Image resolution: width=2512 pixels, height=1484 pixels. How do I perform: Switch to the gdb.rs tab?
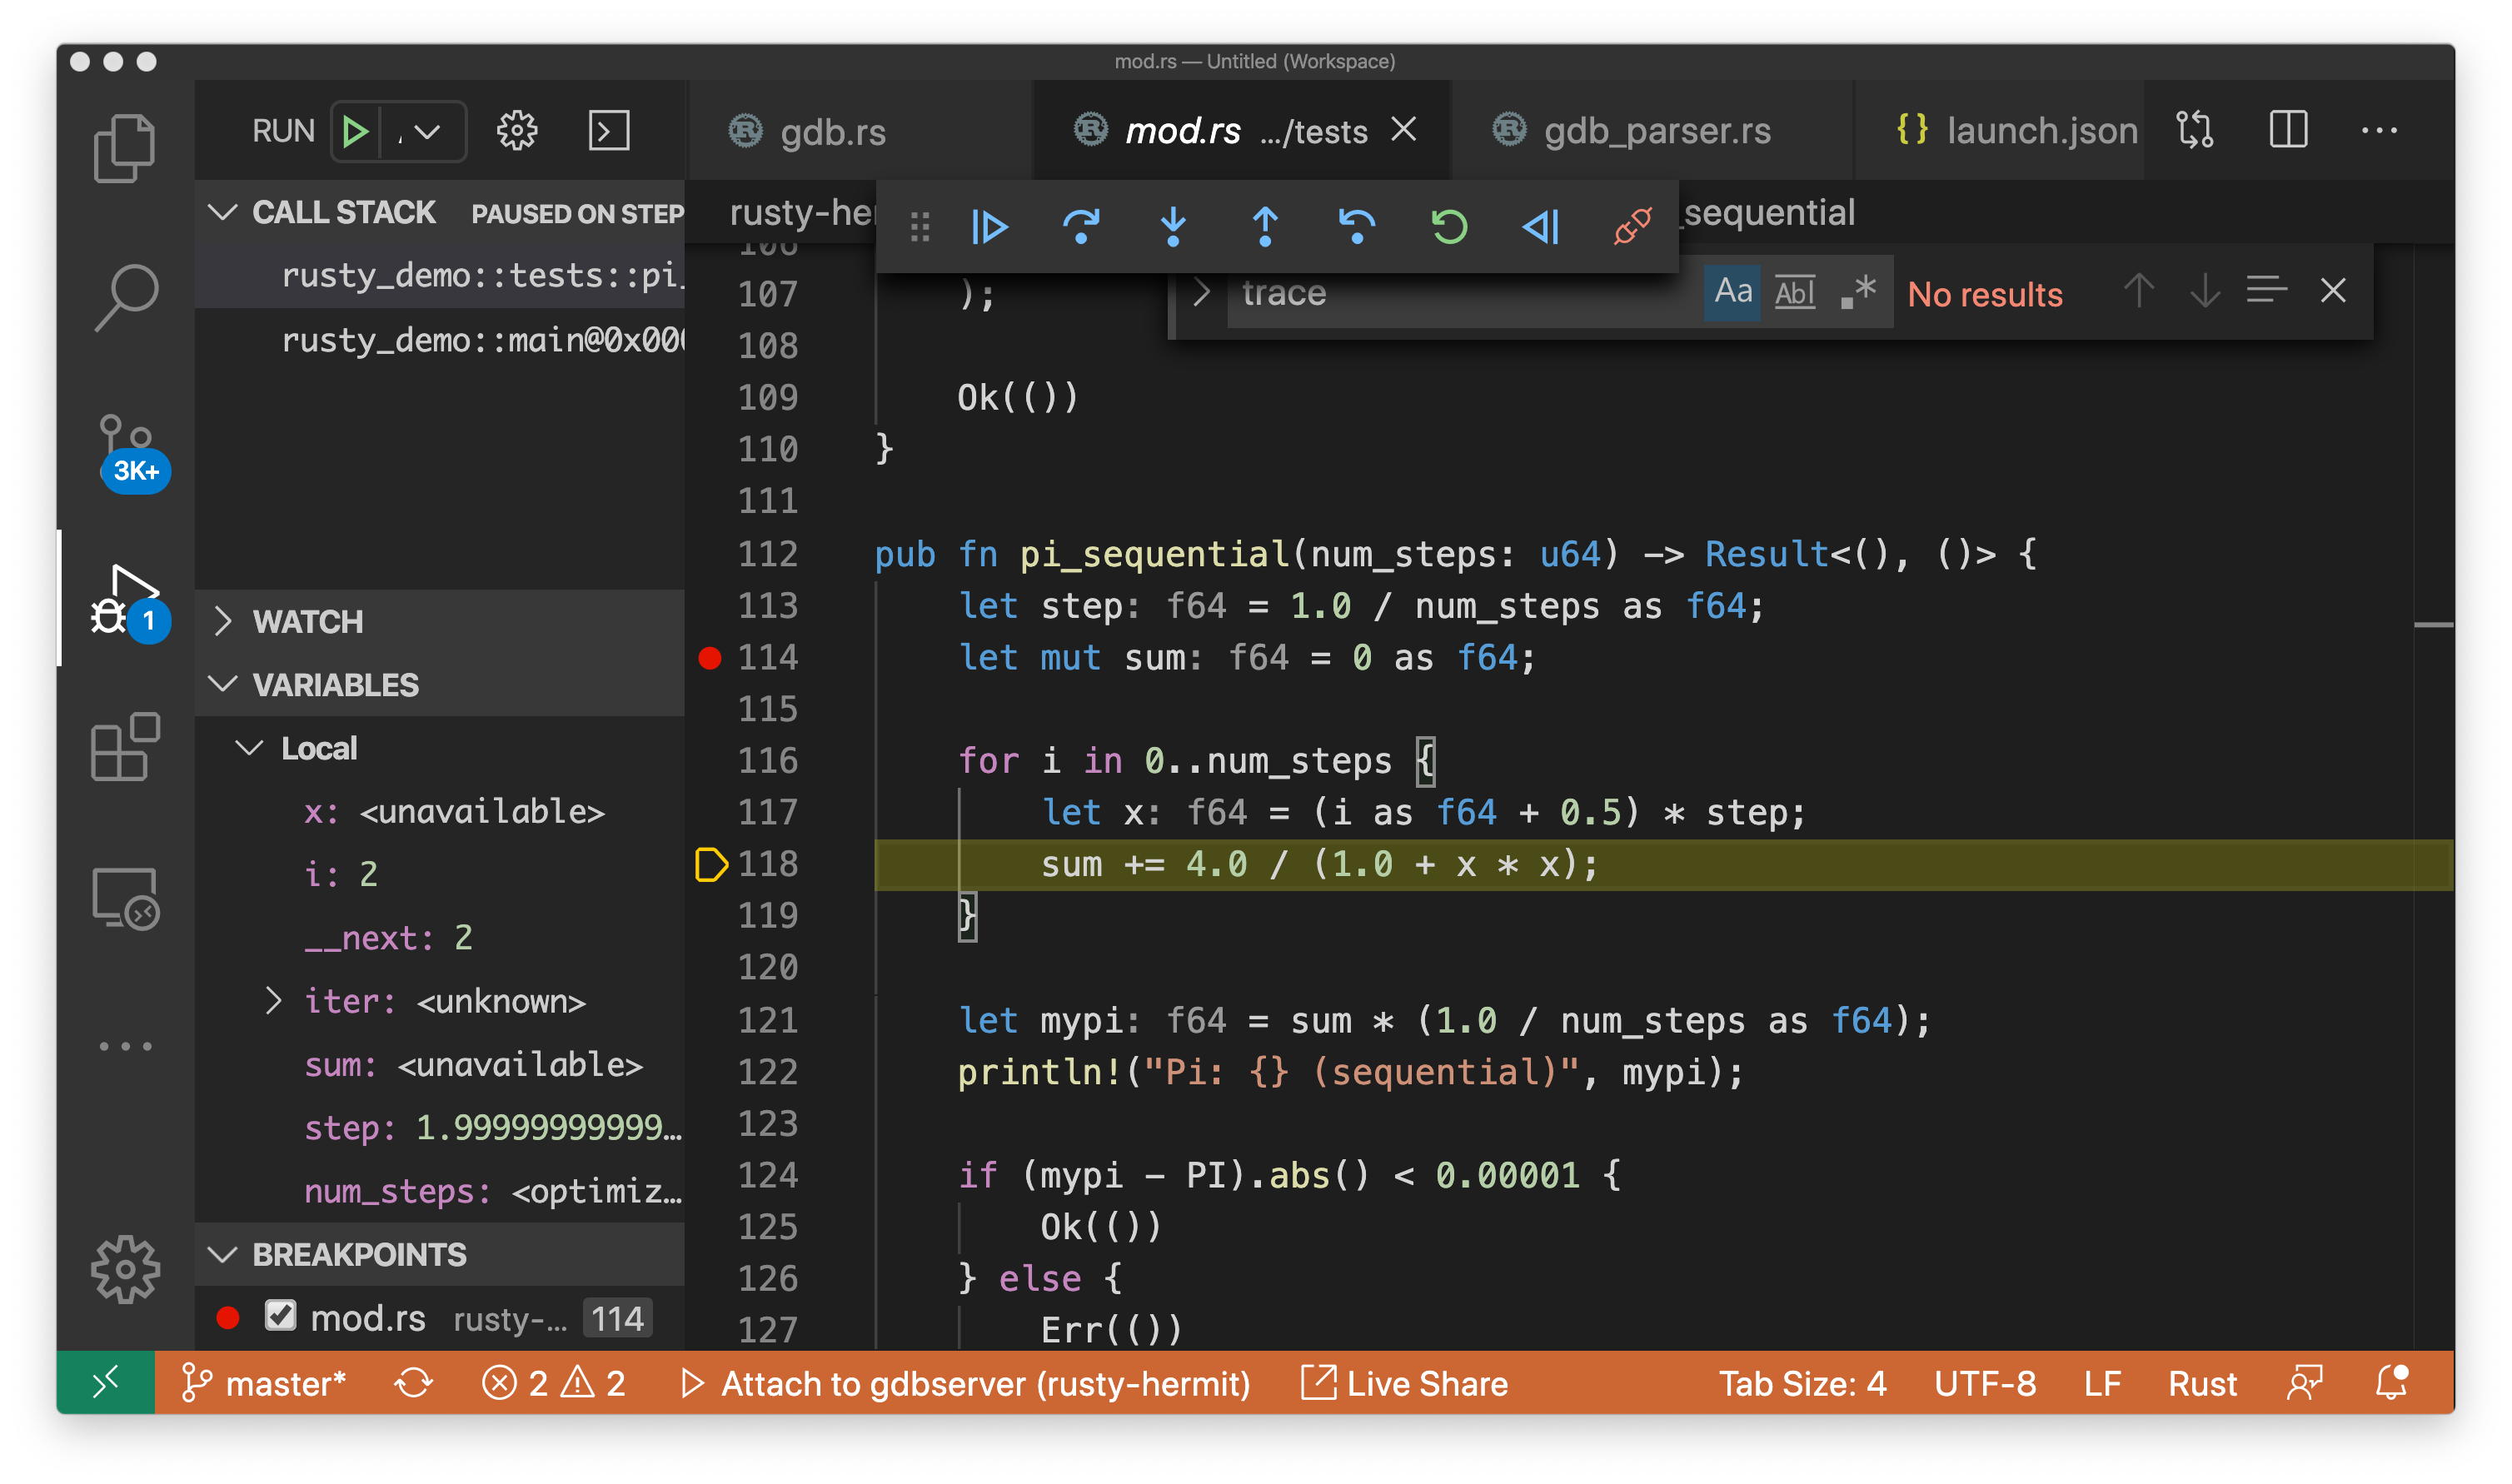[832, 131]
